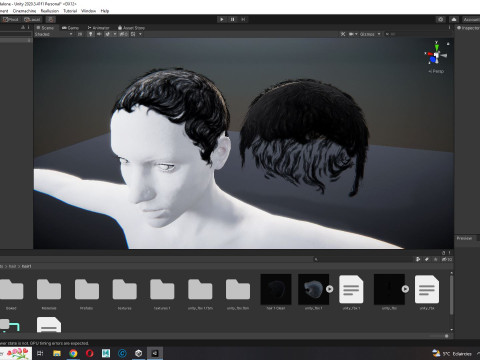
Task: Open the Help menu
Action: pos(105,11)
